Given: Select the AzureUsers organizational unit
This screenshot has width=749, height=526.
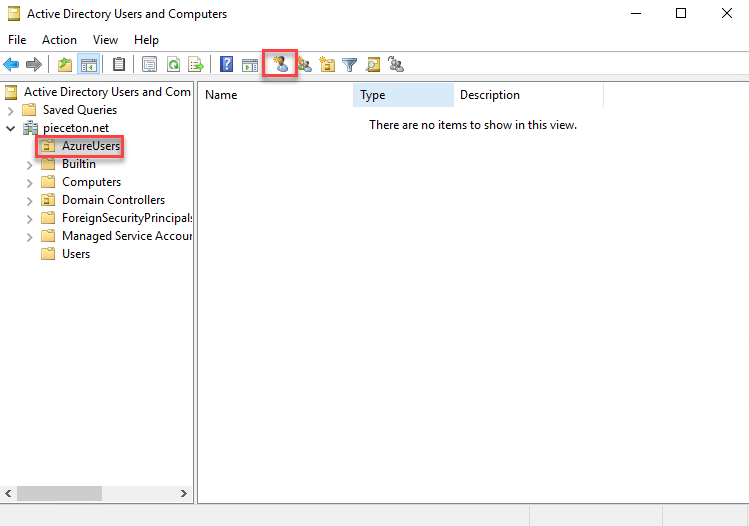Looking at the screenshot, I should point(91,146).
